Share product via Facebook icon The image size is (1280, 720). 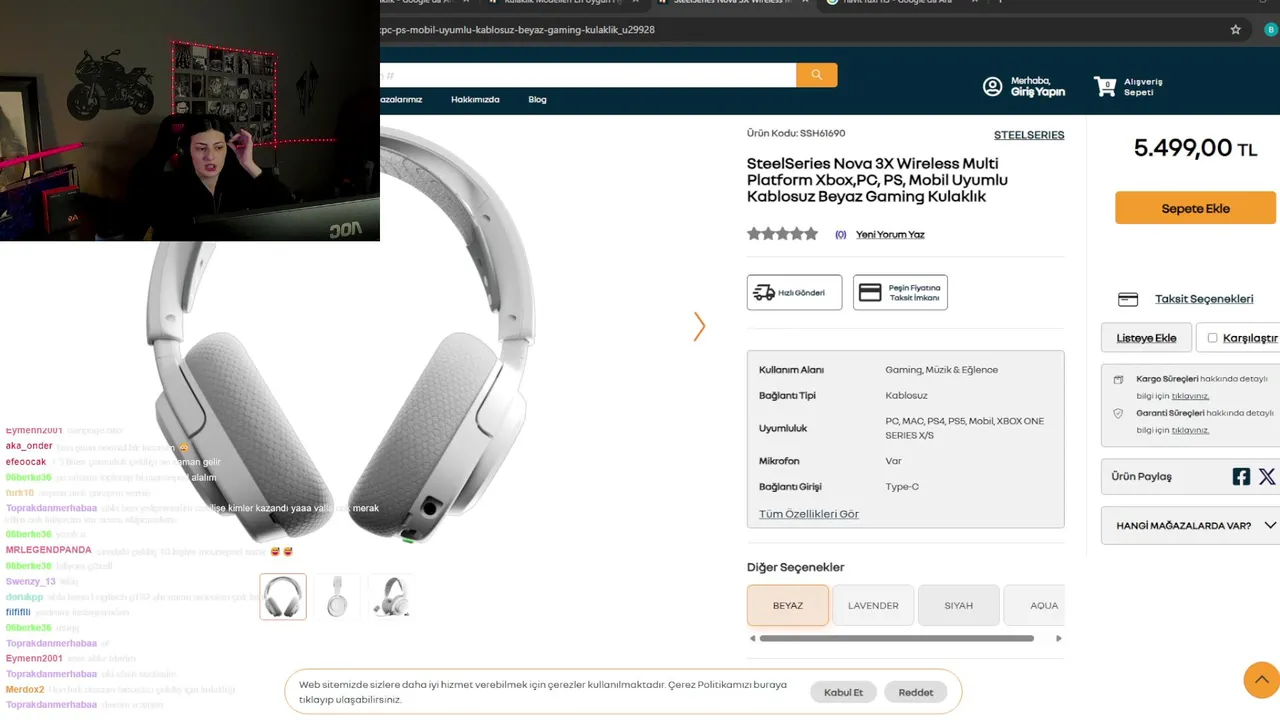[1241, 477]
